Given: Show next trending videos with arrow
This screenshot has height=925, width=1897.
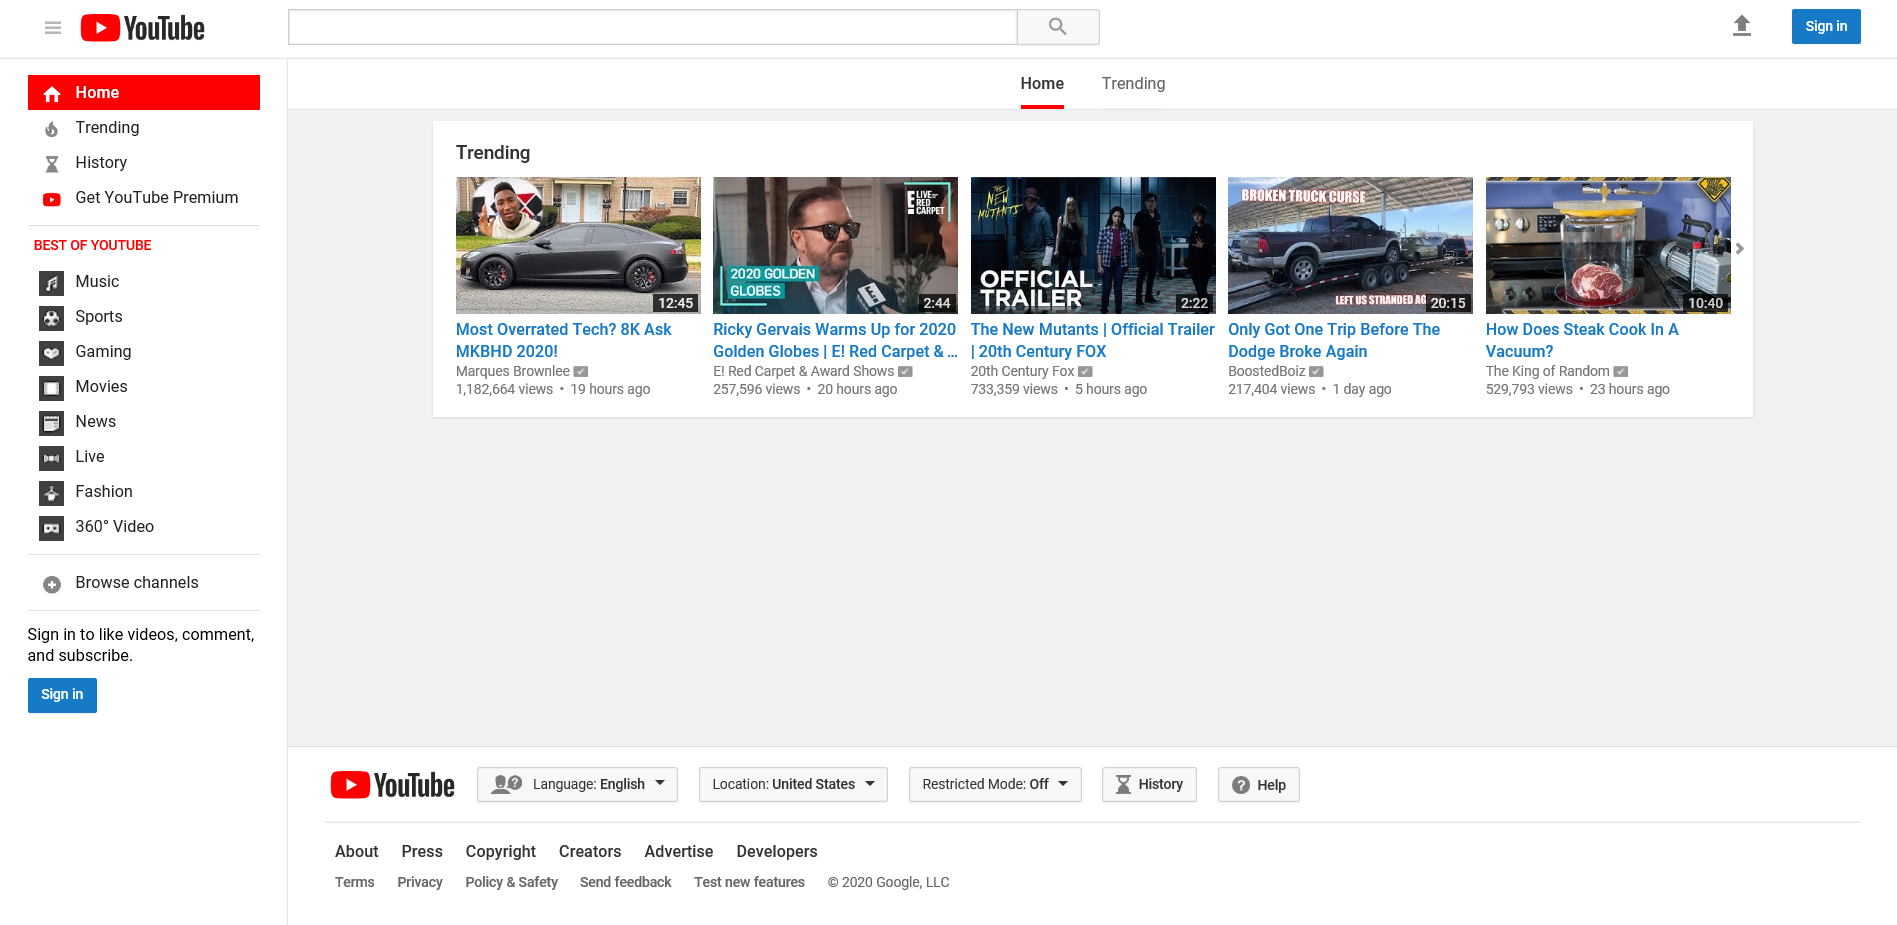Looking at the screenshot, I should [1739, 249].
